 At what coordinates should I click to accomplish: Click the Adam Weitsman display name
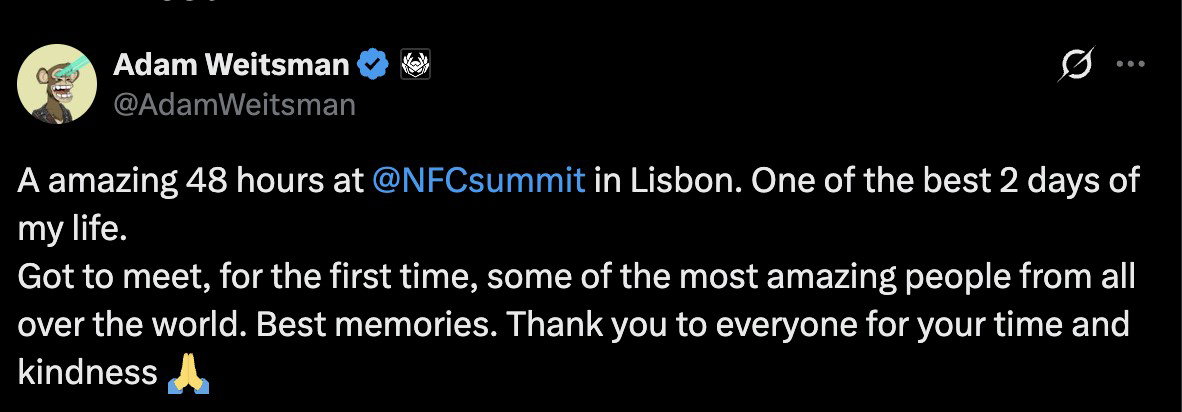click(x=231, y=66)
